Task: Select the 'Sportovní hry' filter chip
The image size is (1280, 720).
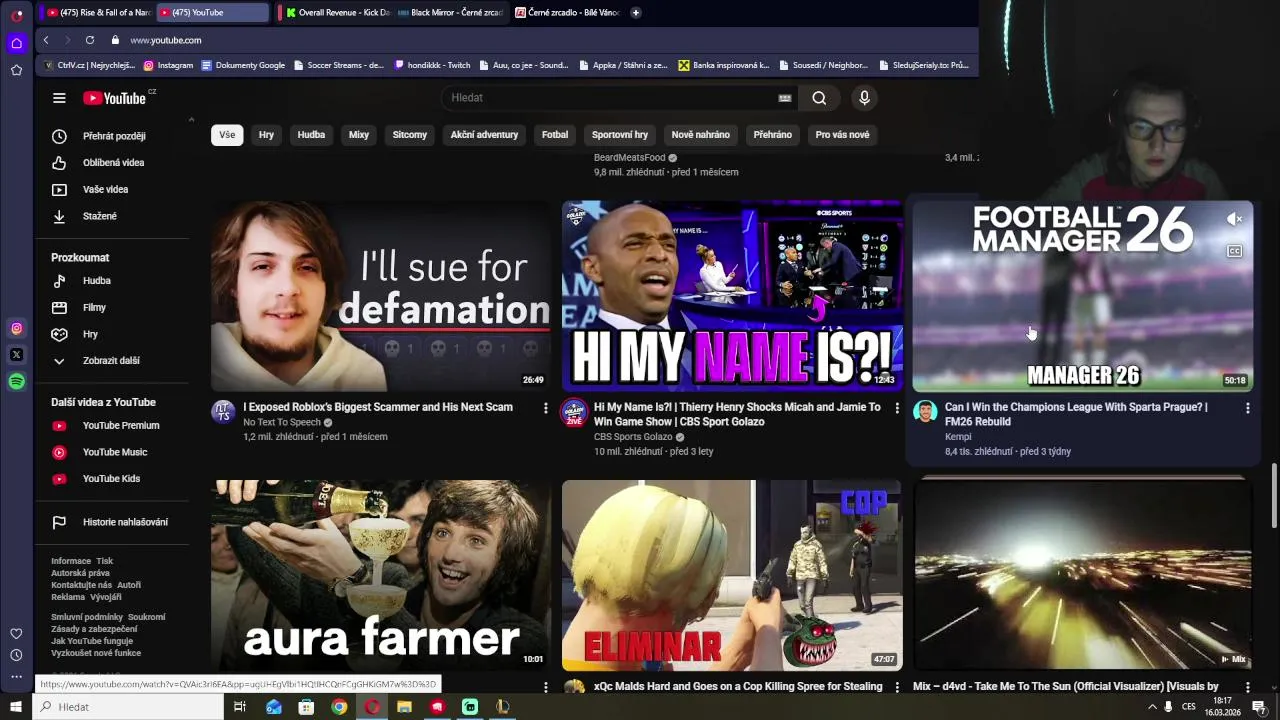Action: click(620, 135)
